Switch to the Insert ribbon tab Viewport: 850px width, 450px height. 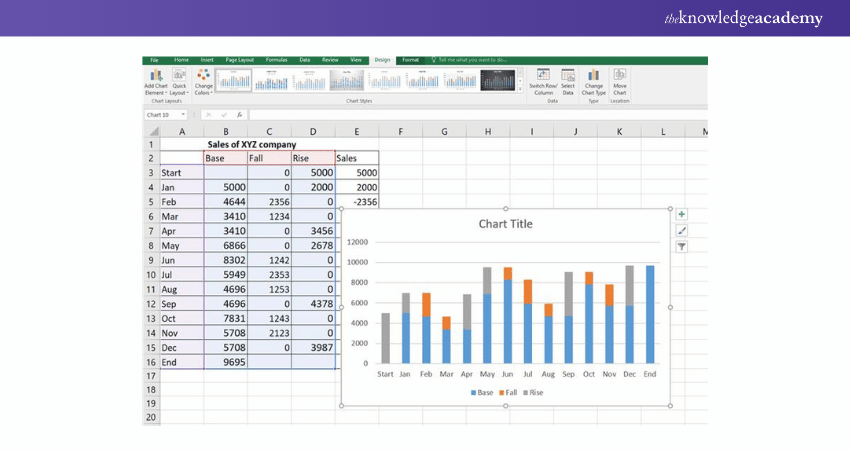(x=207, y=60)
